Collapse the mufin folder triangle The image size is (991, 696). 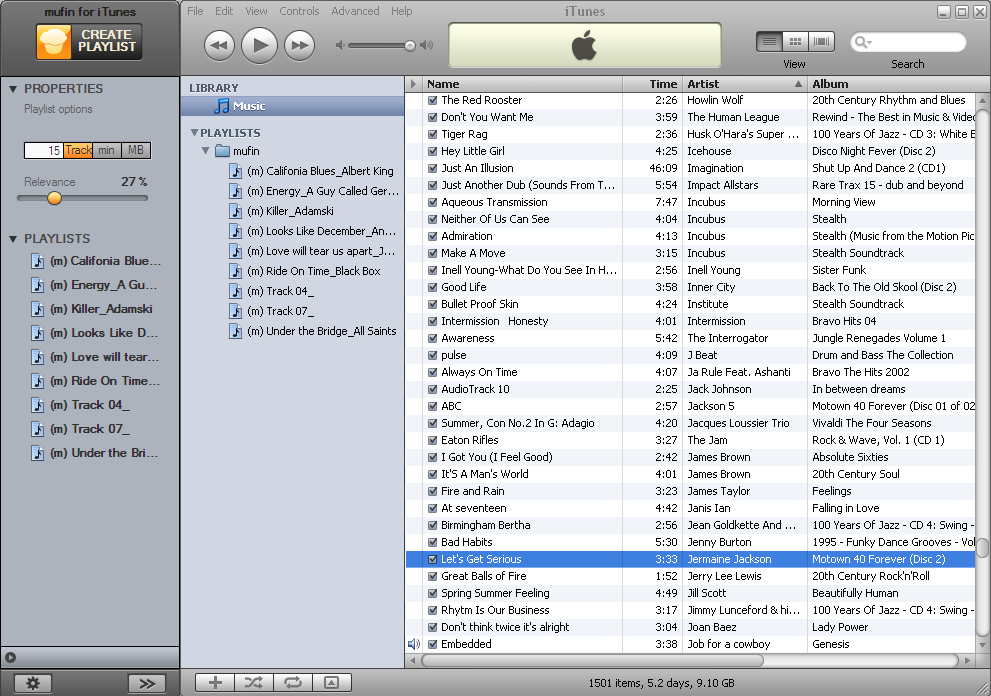205,151
